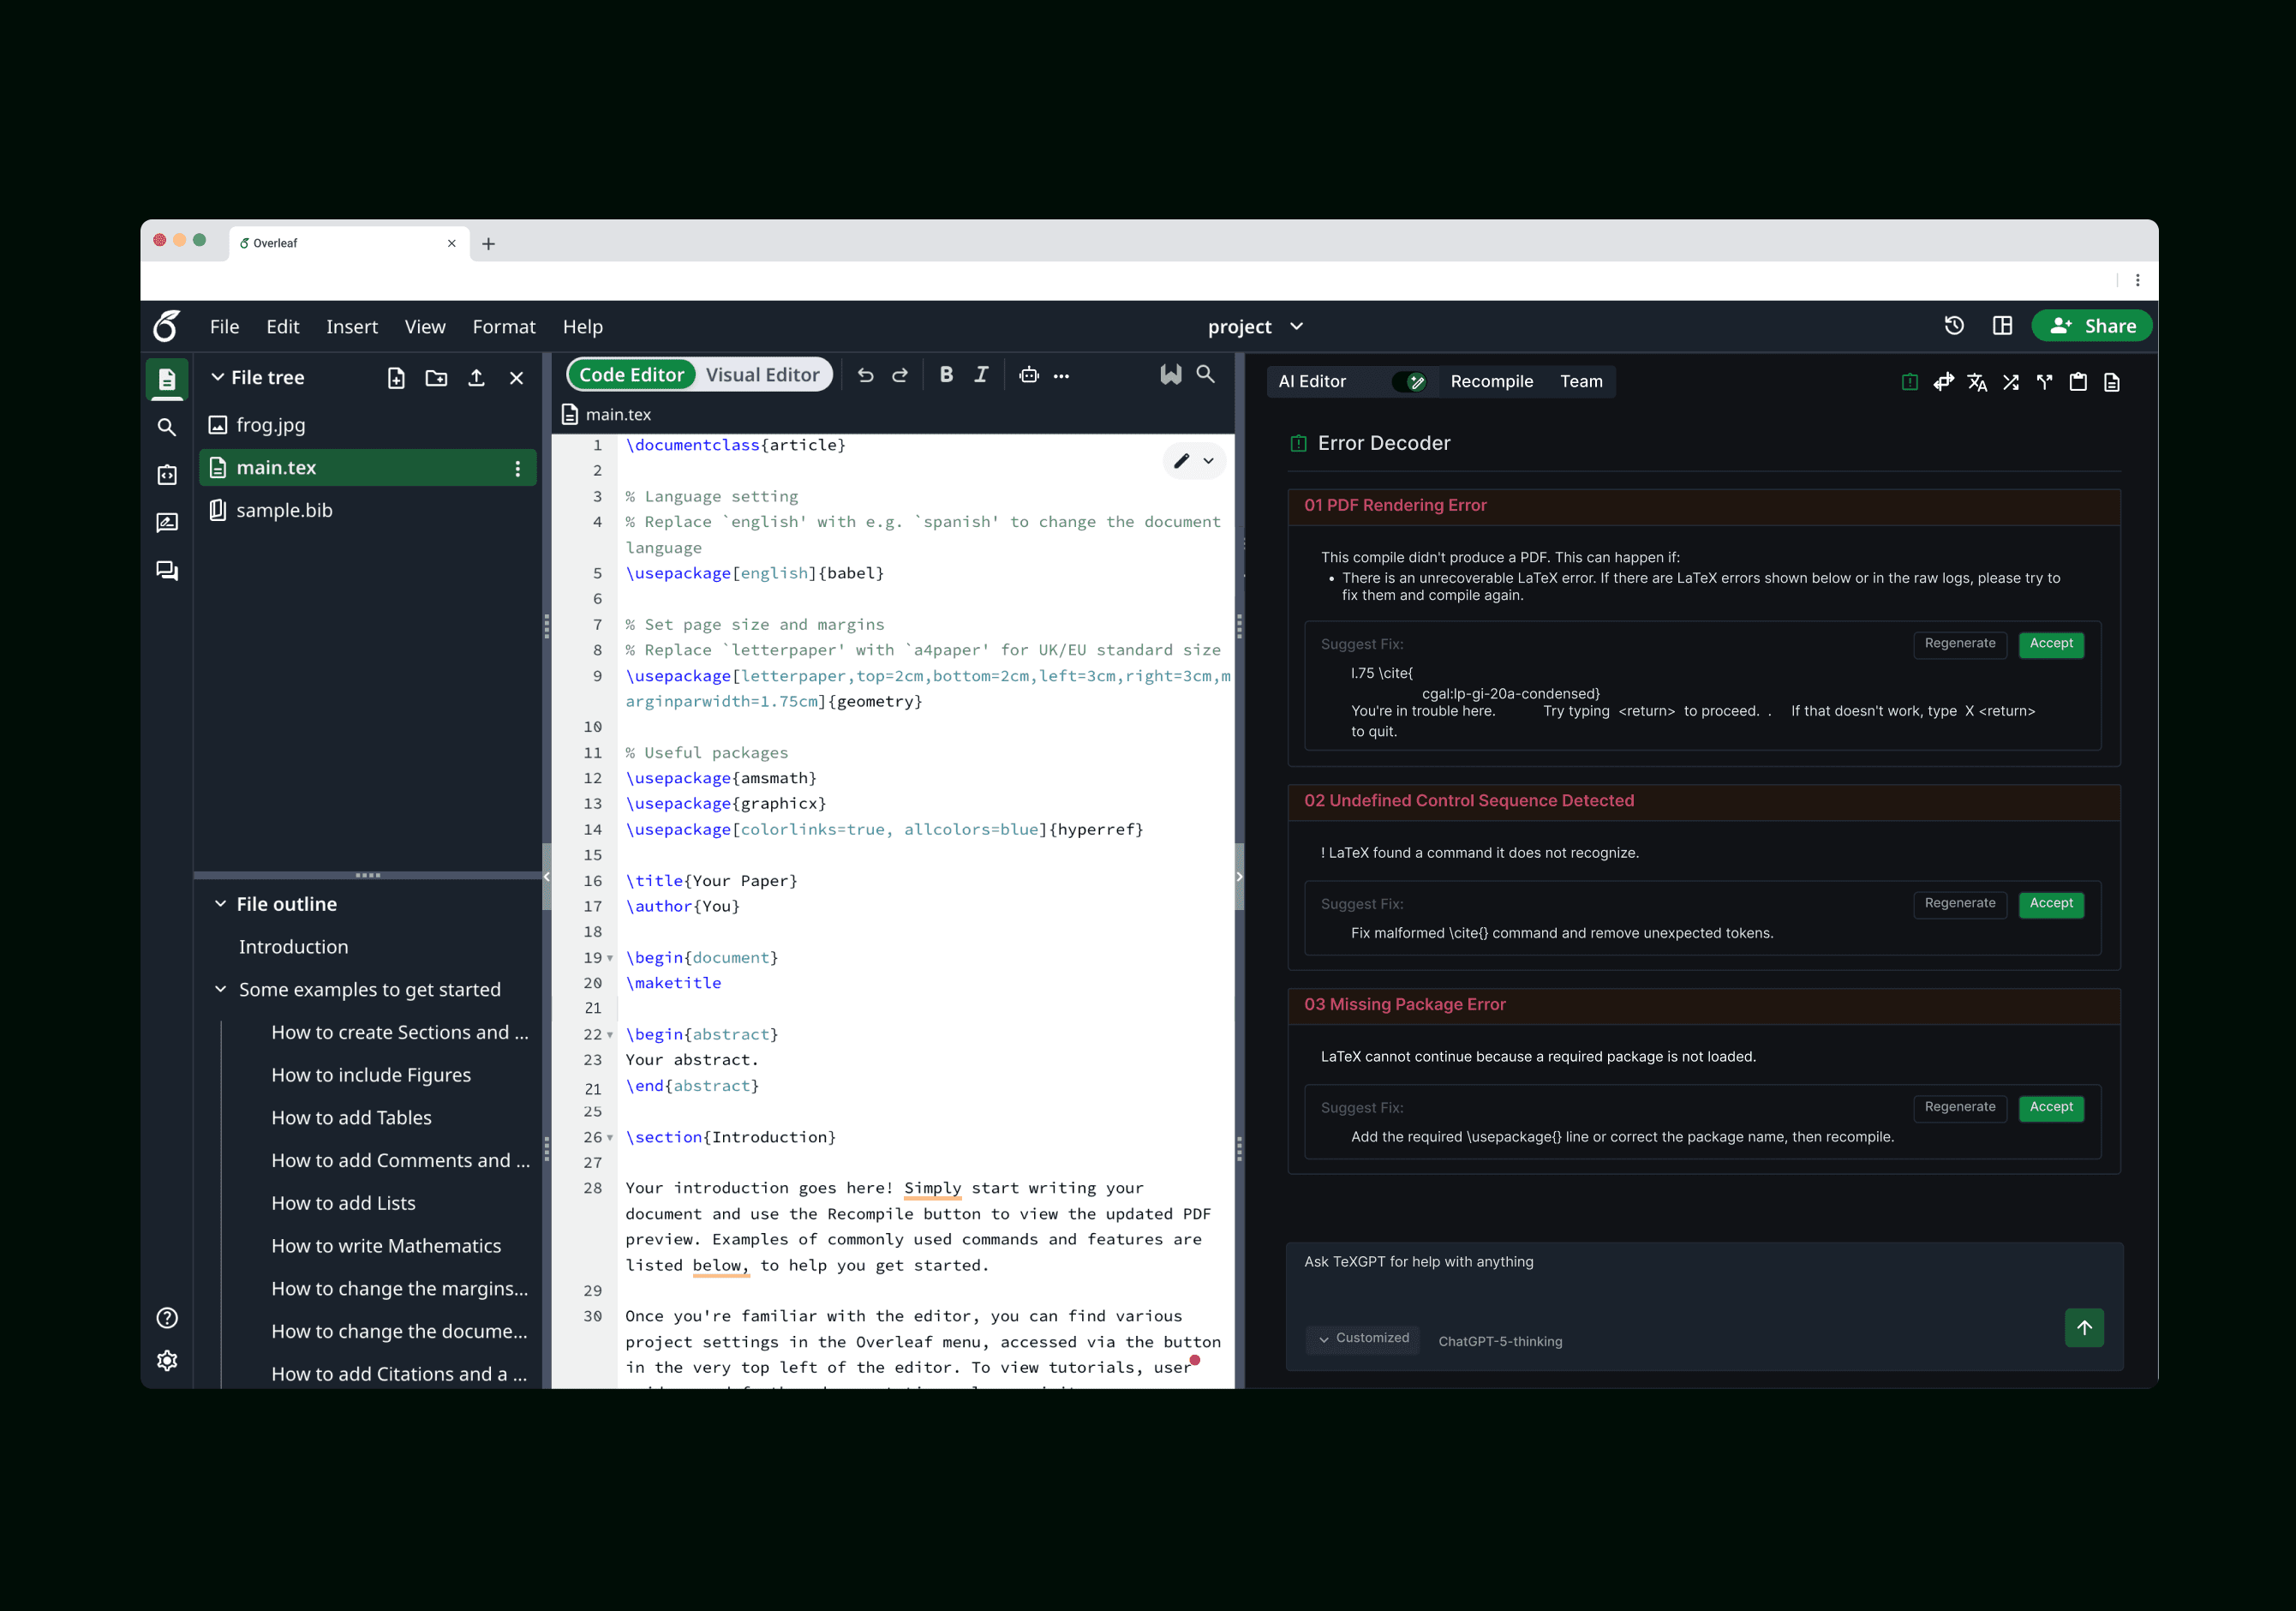Toggle italic formatting in editor toolbar

point(981,375)
